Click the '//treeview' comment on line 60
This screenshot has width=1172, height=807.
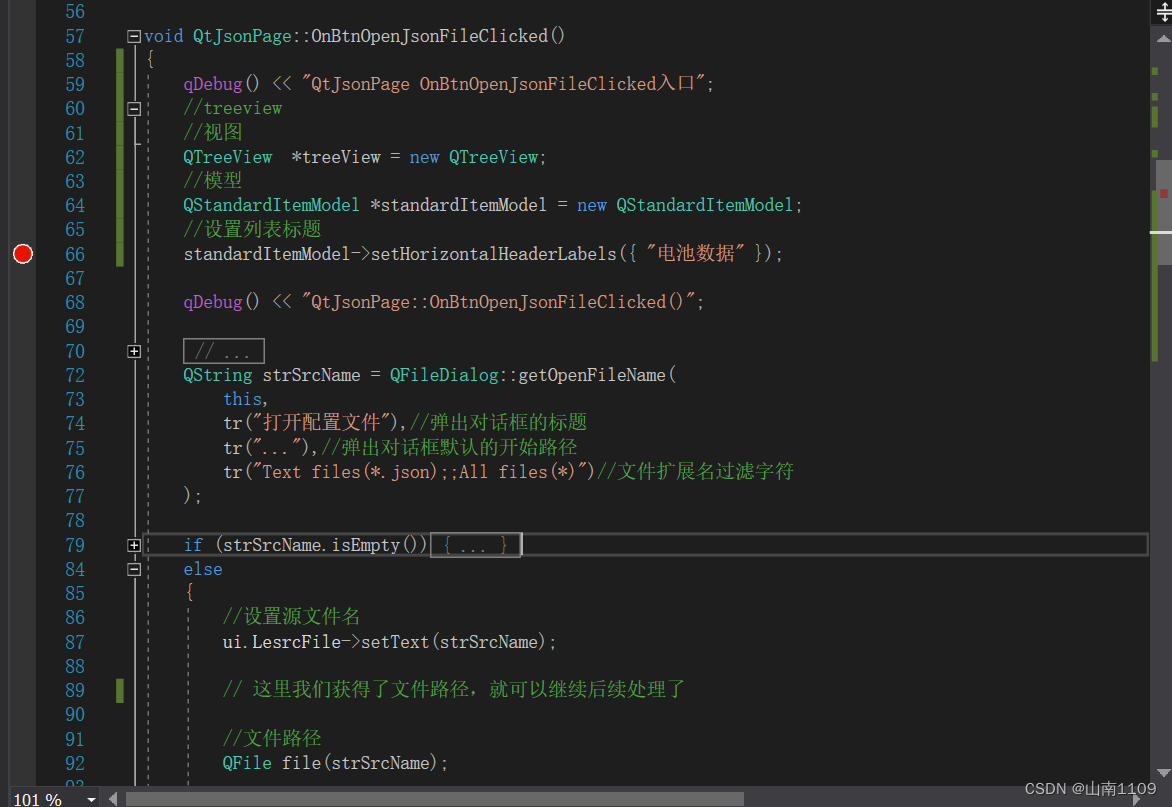coord(233,109)
